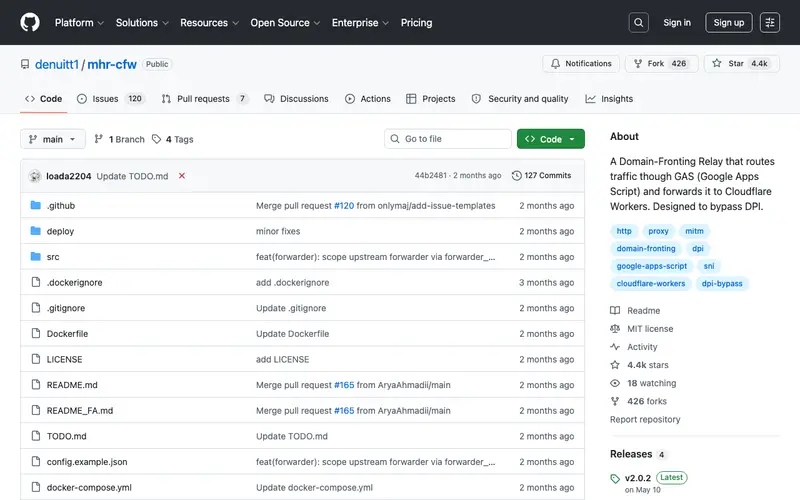The height and width of the screenshot is (500, 800).
Task: Click the cloudflare-workers topic tag
Action: tap(651, 284)
